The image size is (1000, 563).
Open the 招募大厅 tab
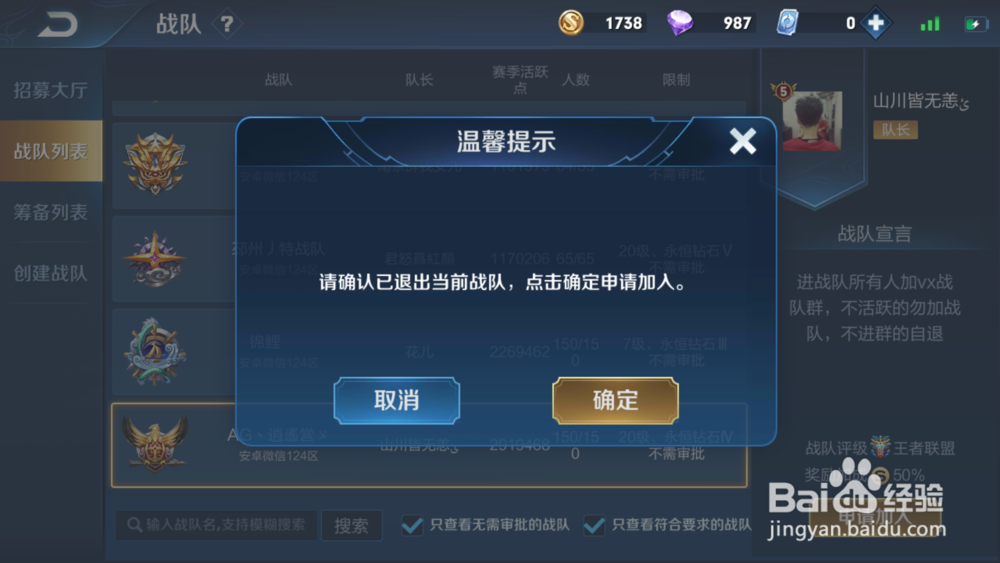[x=51, y=91]
